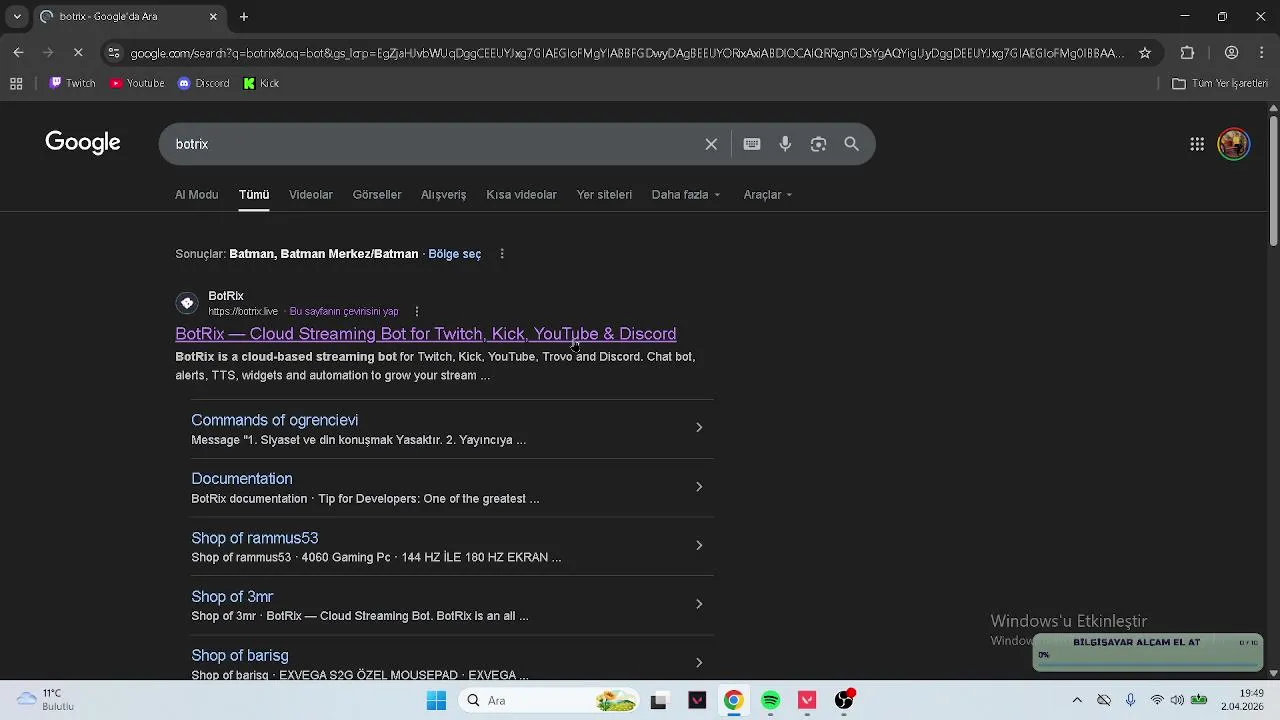1280x720 pixels.
Task: Click the chevron for Shop of barisg
Action: (699, 663)
